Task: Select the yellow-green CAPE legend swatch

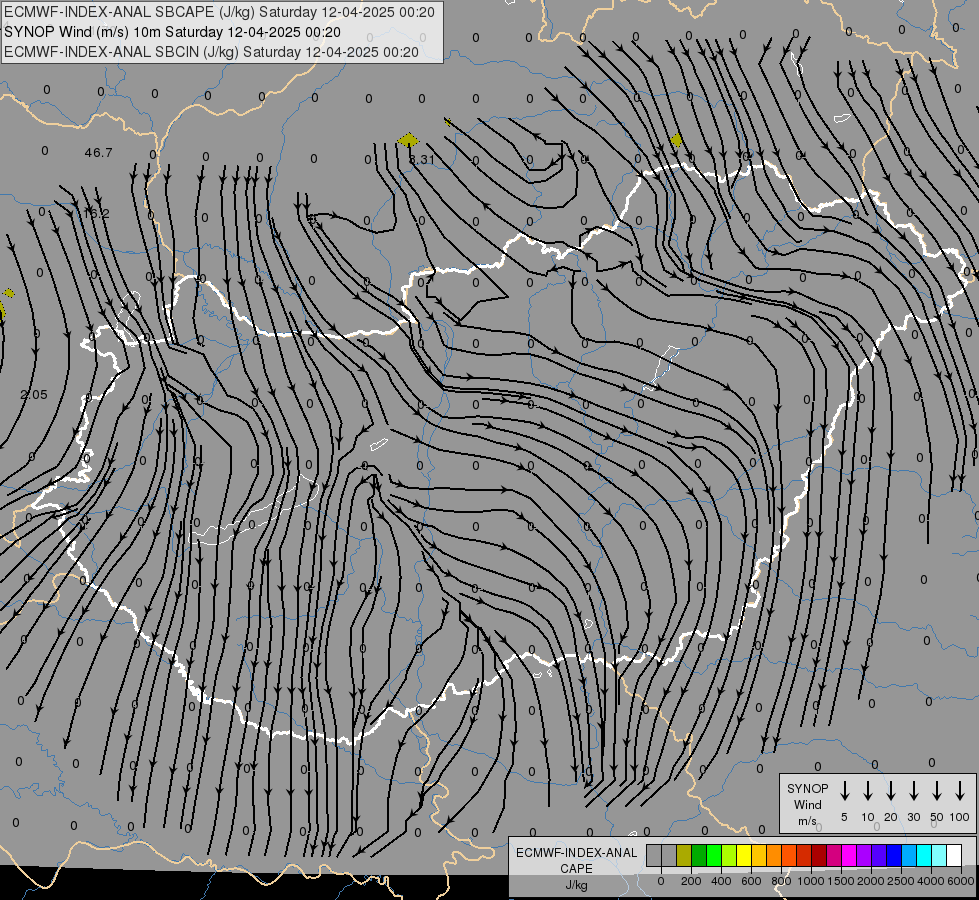Action: coord(729,855)
